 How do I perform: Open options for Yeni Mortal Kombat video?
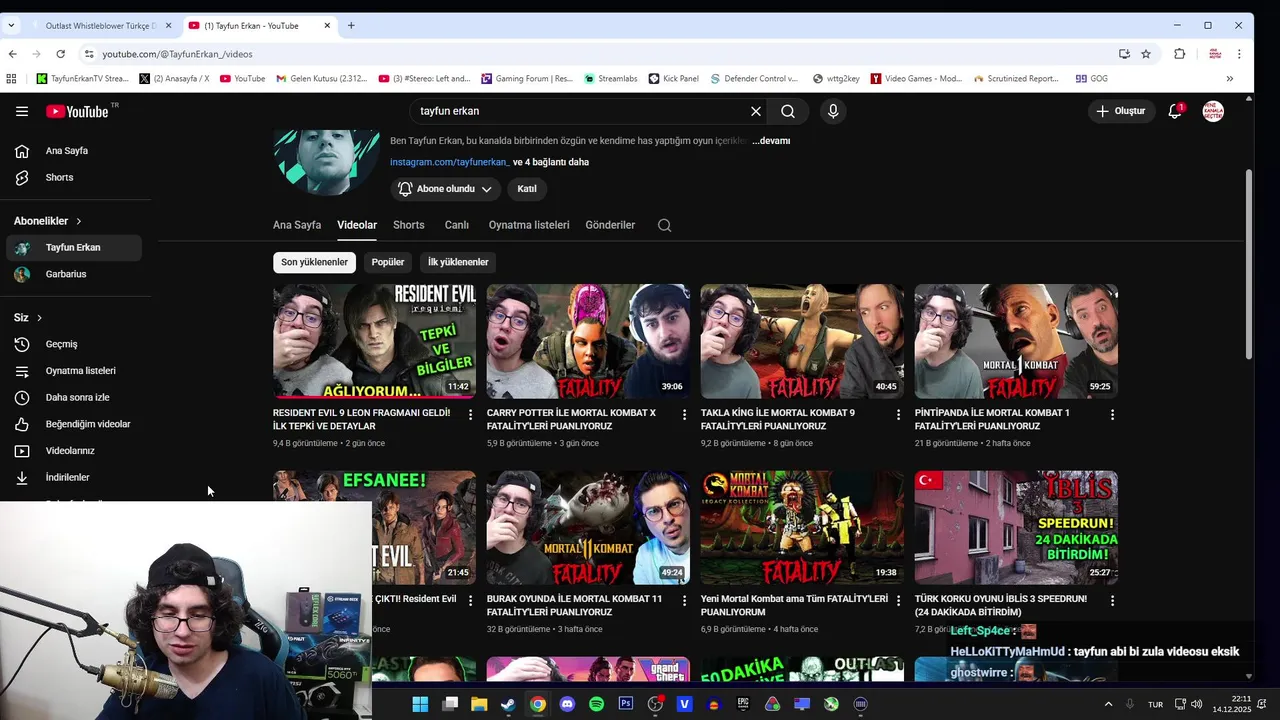898,600
